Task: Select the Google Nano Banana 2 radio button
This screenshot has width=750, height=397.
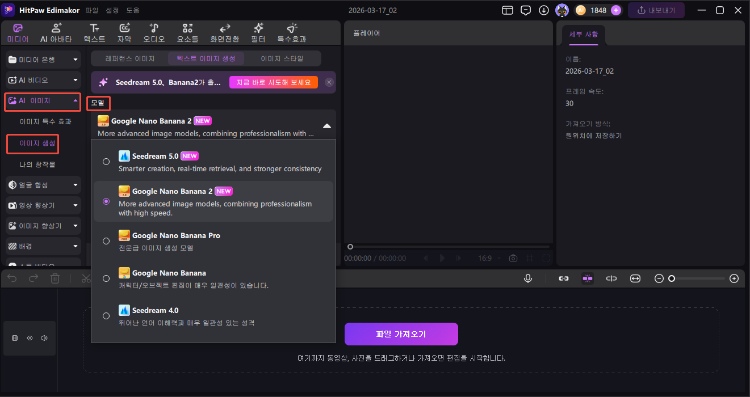Action: pyautogui.click(x=106, y=202)
